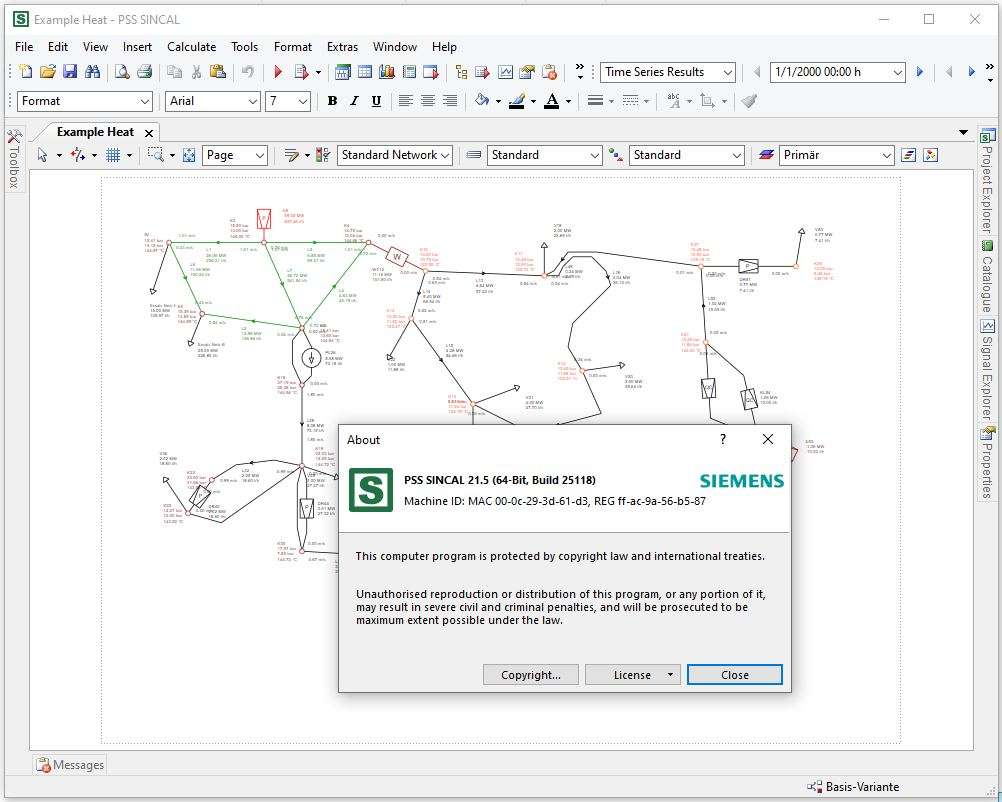Image resolution: width=1002 pixels, height=802 pixels.
Task: Align text right
Action: pos(450,101)
